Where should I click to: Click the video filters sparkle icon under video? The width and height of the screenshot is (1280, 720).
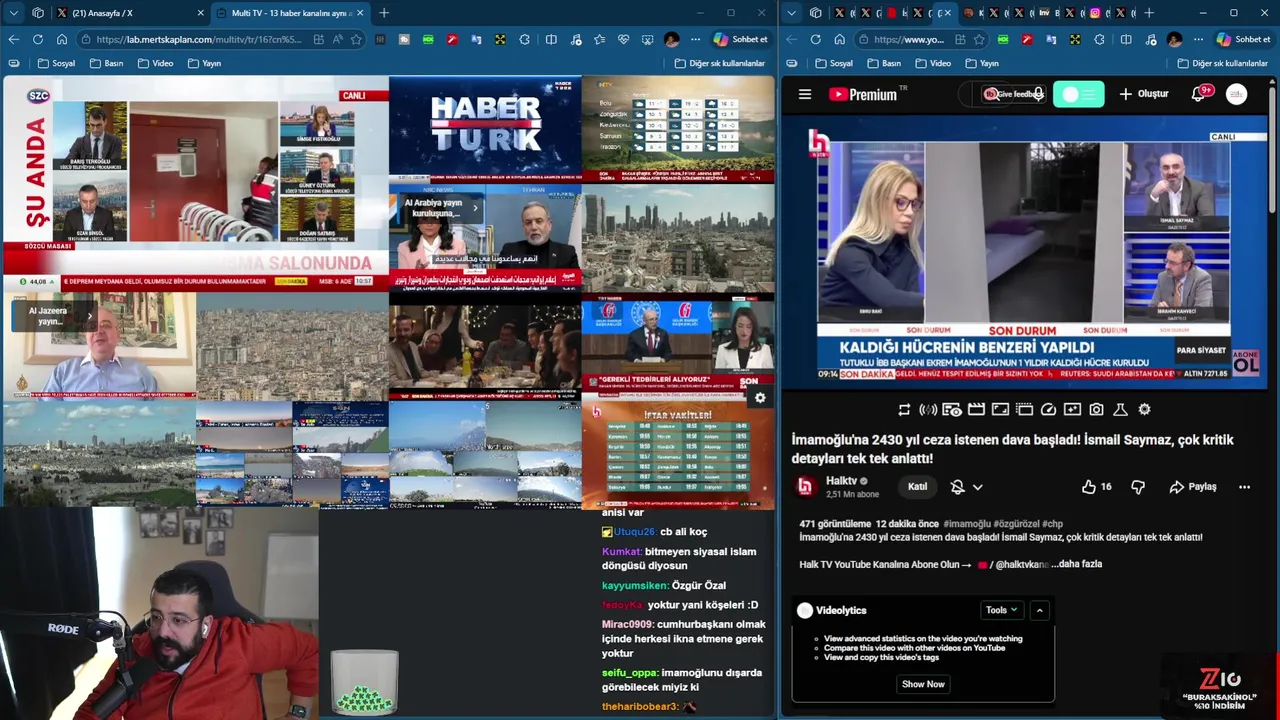pyautogui.click(x=1072, y=409)
